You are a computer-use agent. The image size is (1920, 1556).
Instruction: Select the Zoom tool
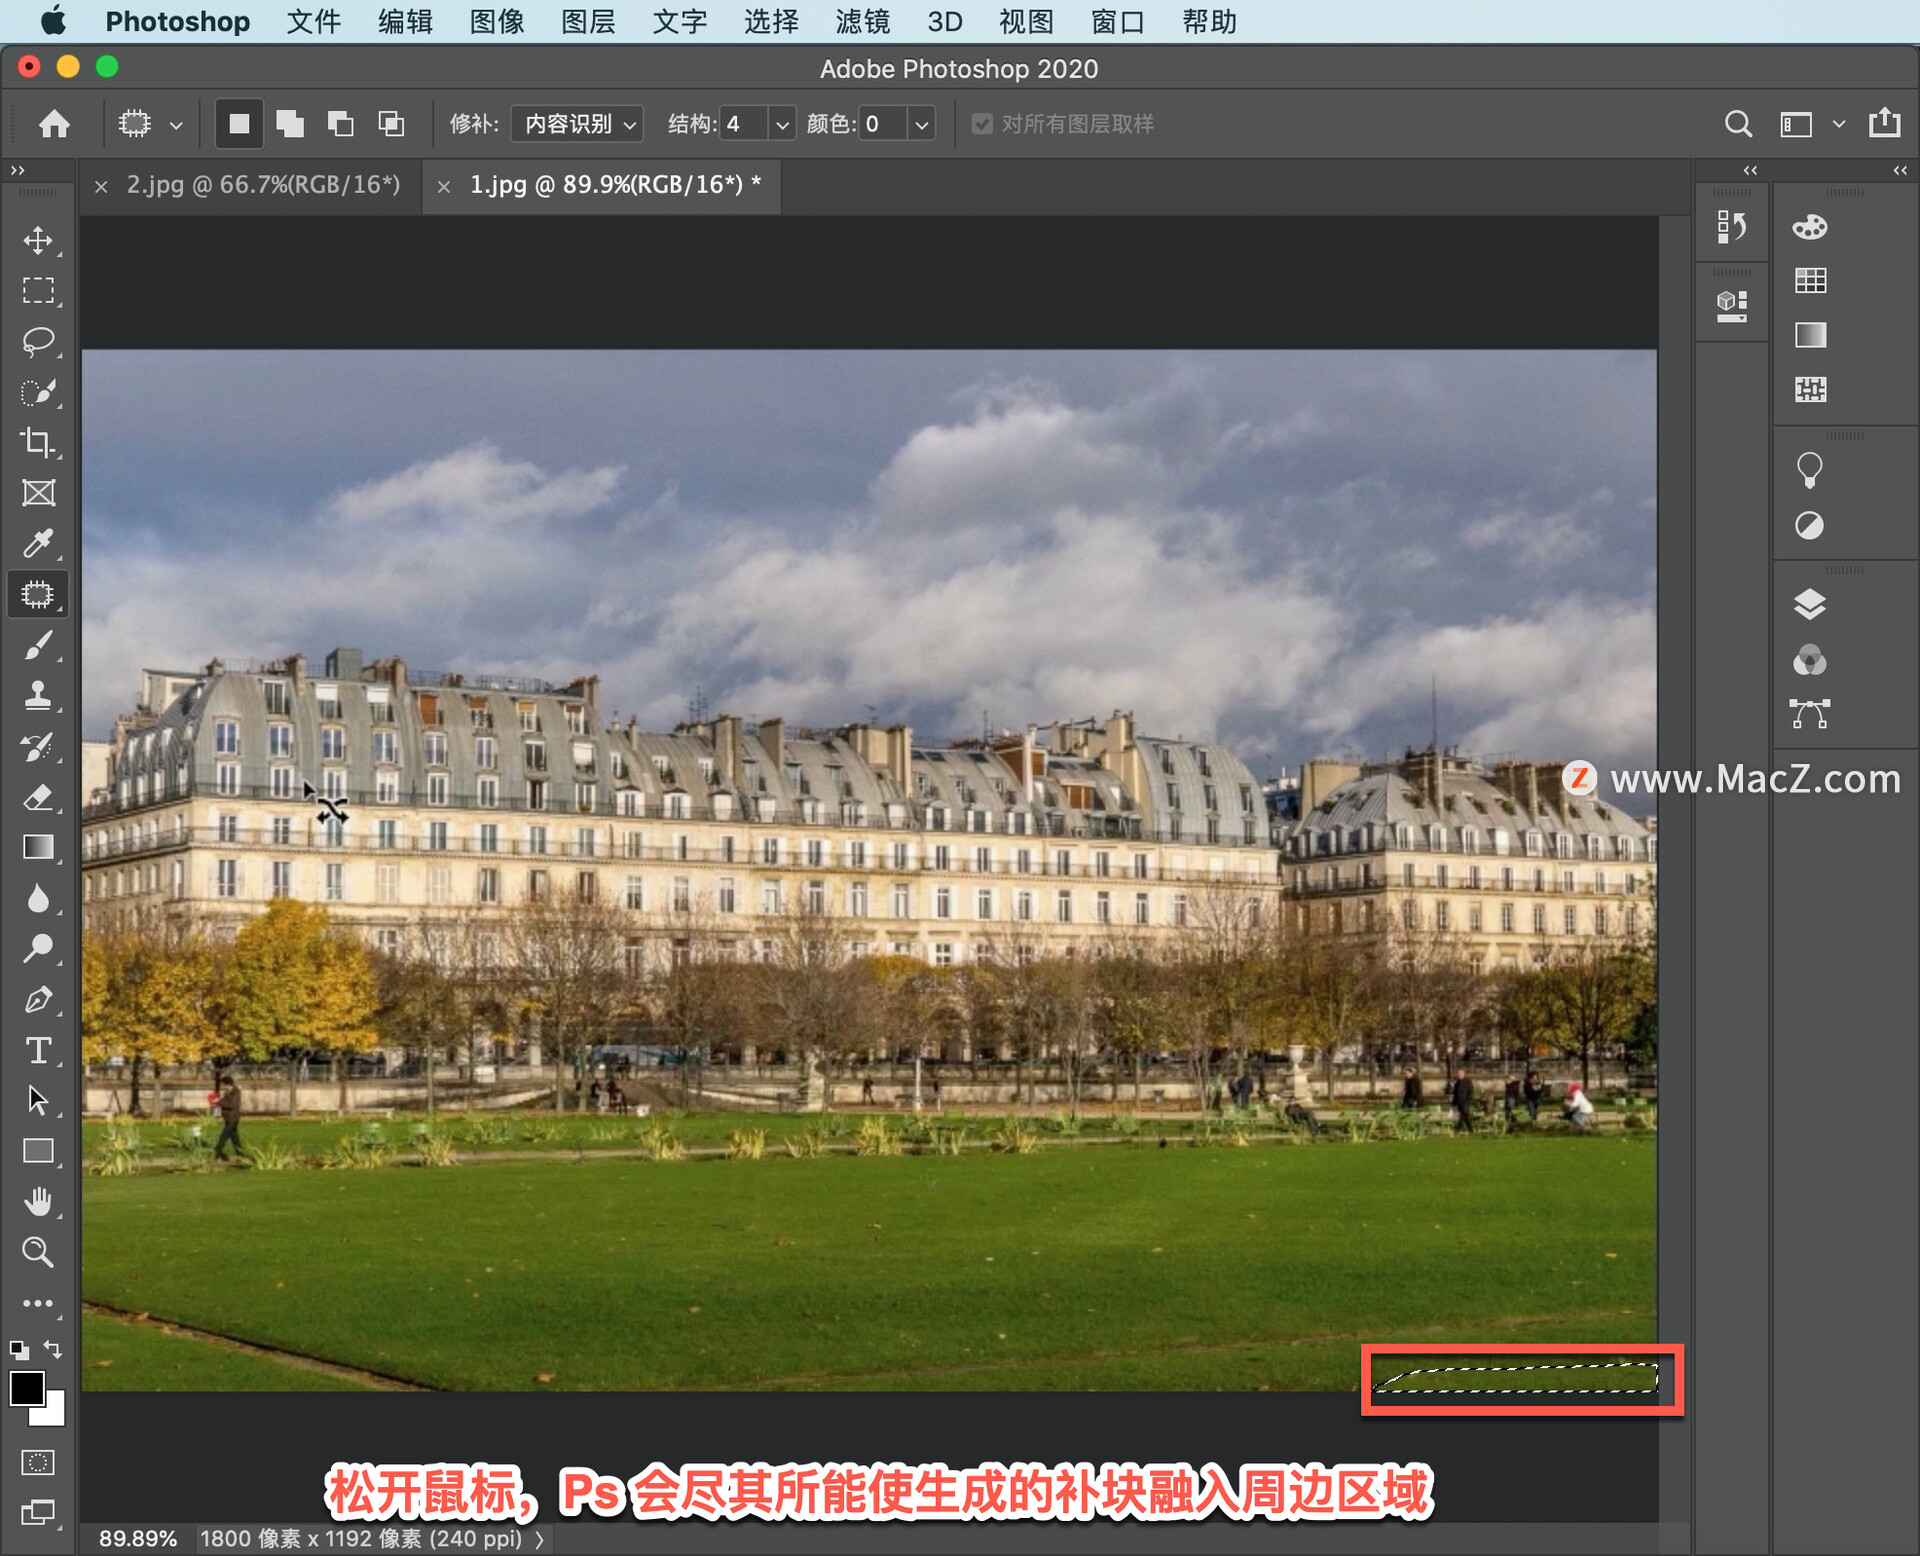pos(38,1252)
